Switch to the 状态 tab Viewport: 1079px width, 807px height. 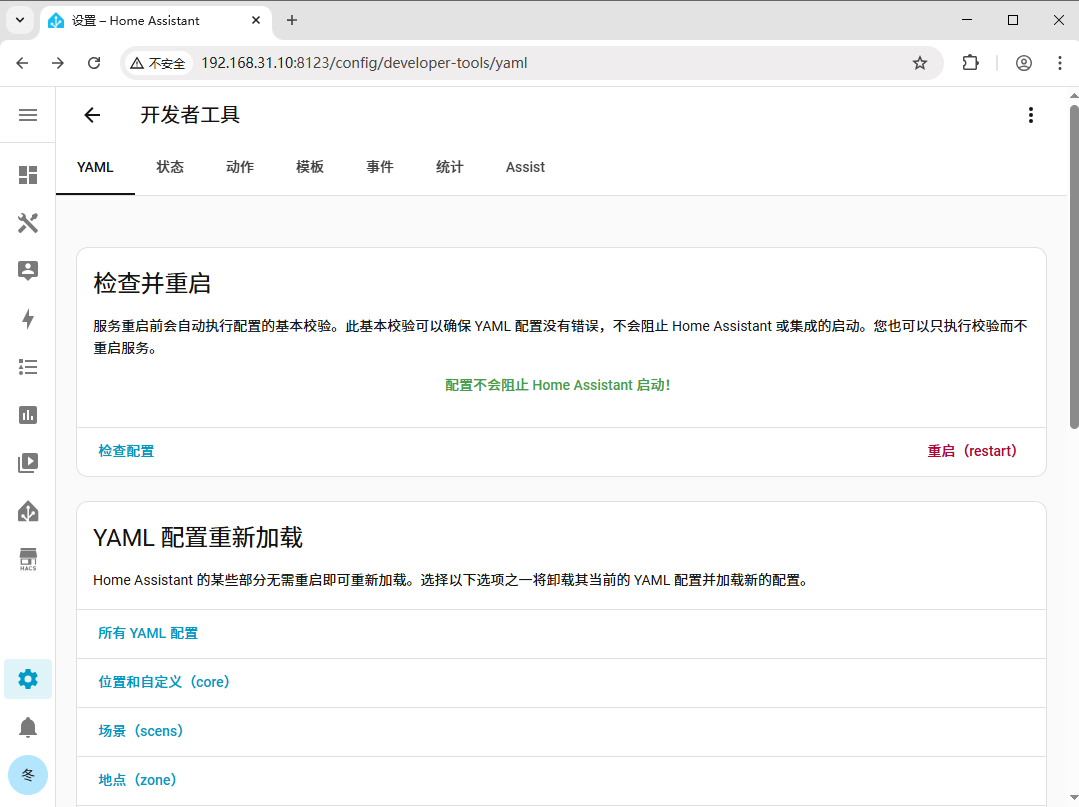170,167
